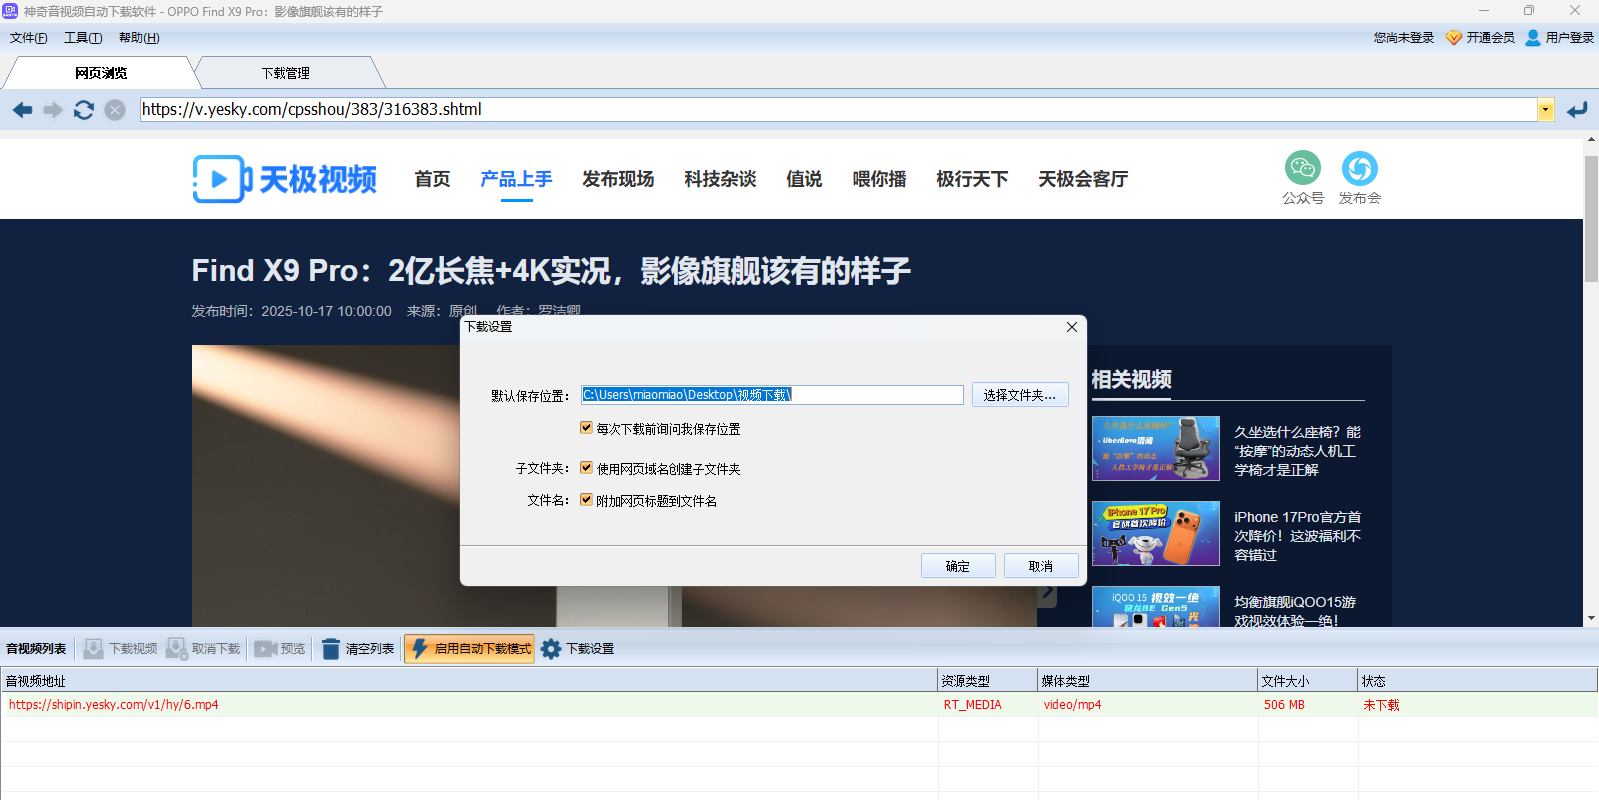Click the forward navigation arrow icon
This screenshot has height=800, width=1599.
tap(53, 110)
